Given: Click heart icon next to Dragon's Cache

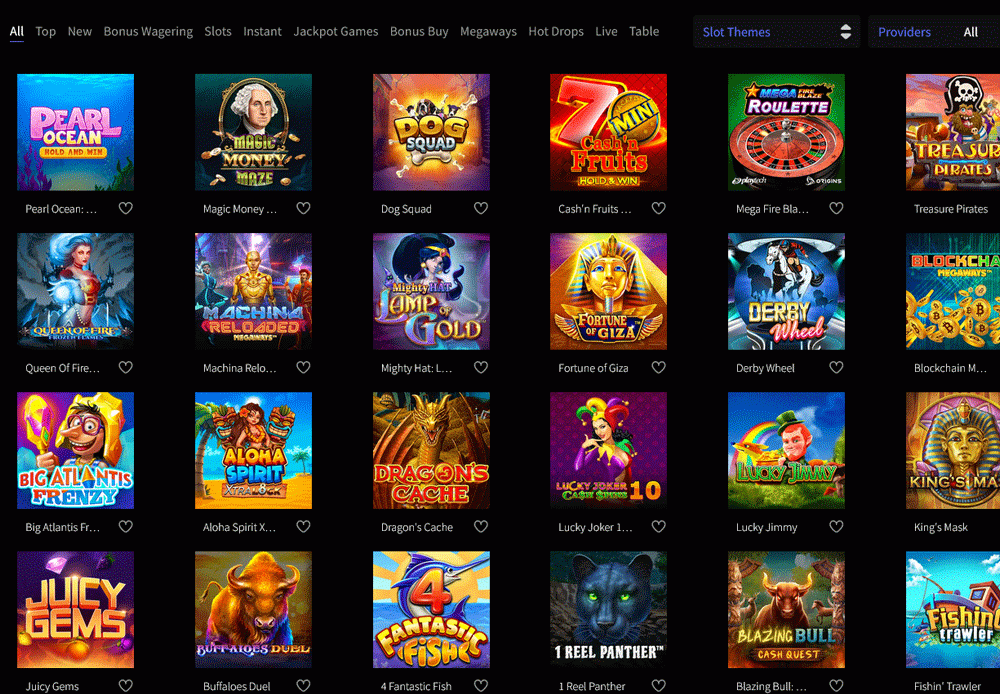Looking at the screenshot, I should click(x=481, y=526).
